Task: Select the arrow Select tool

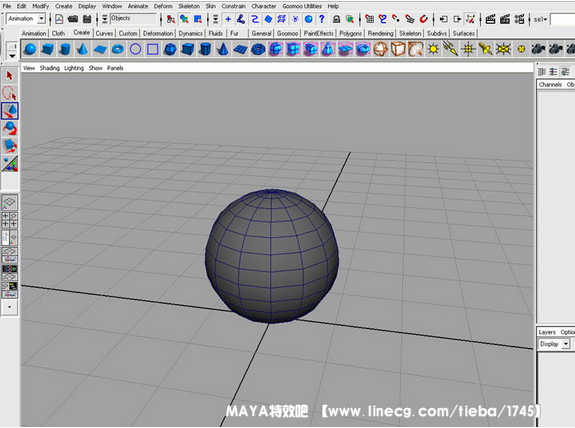Action: coord(10,76)
